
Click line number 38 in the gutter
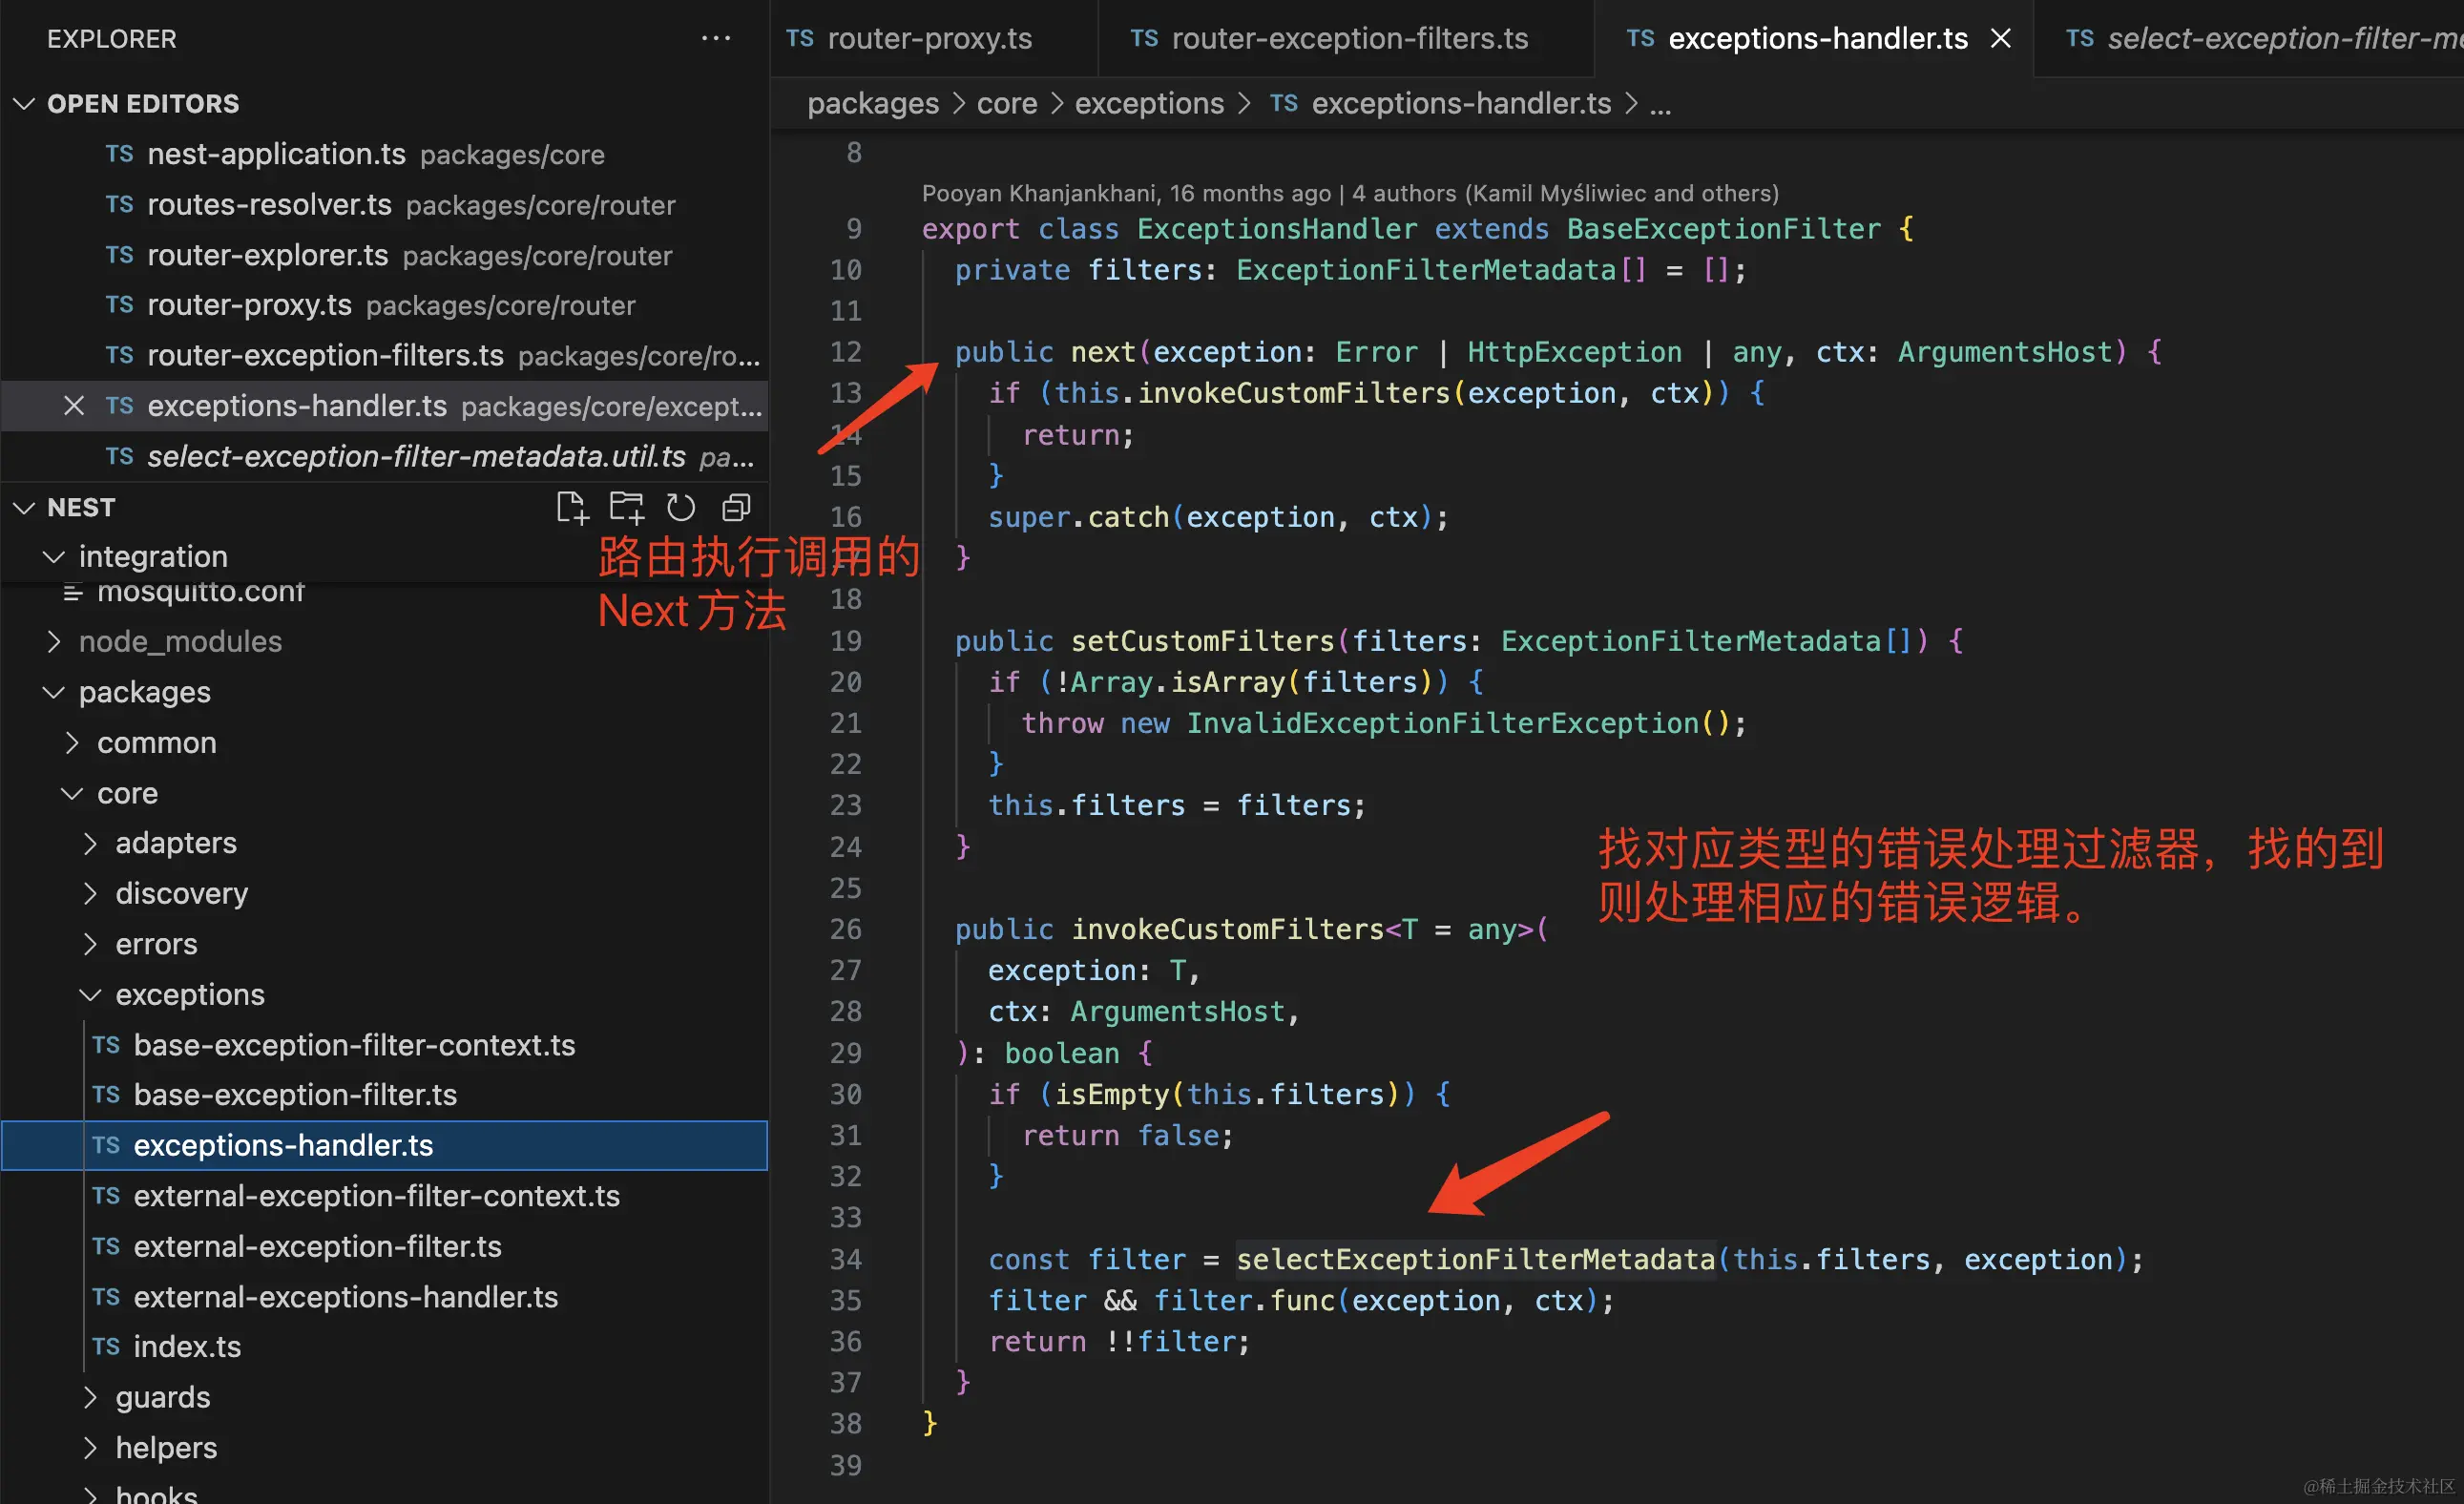846,1423
